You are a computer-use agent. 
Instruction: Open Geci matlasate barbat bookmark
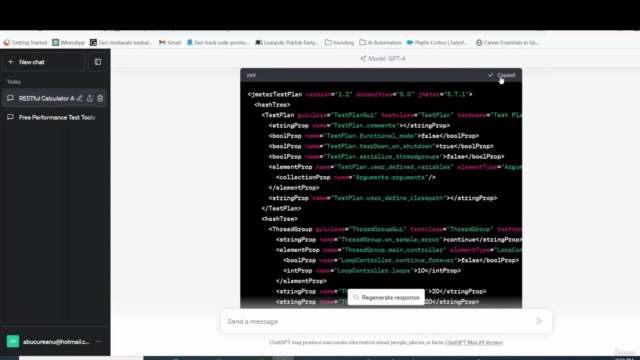coord(121,42)
